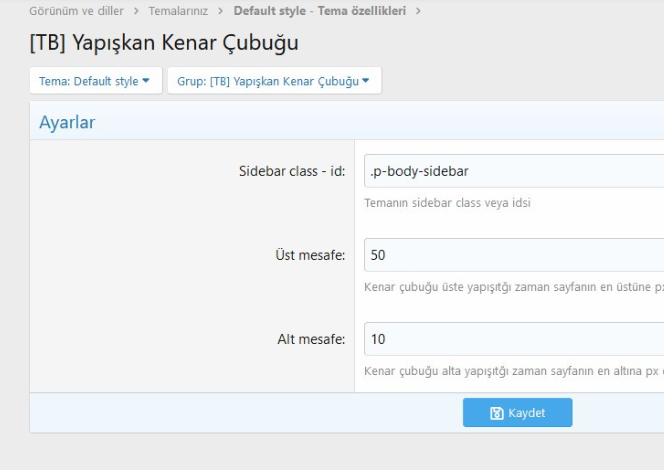The width and height of the screenshot is (664, 470).
Task: Click the 'Kenar çubuğu alta yapışıtğı' hint text
Action: (514, 371)
